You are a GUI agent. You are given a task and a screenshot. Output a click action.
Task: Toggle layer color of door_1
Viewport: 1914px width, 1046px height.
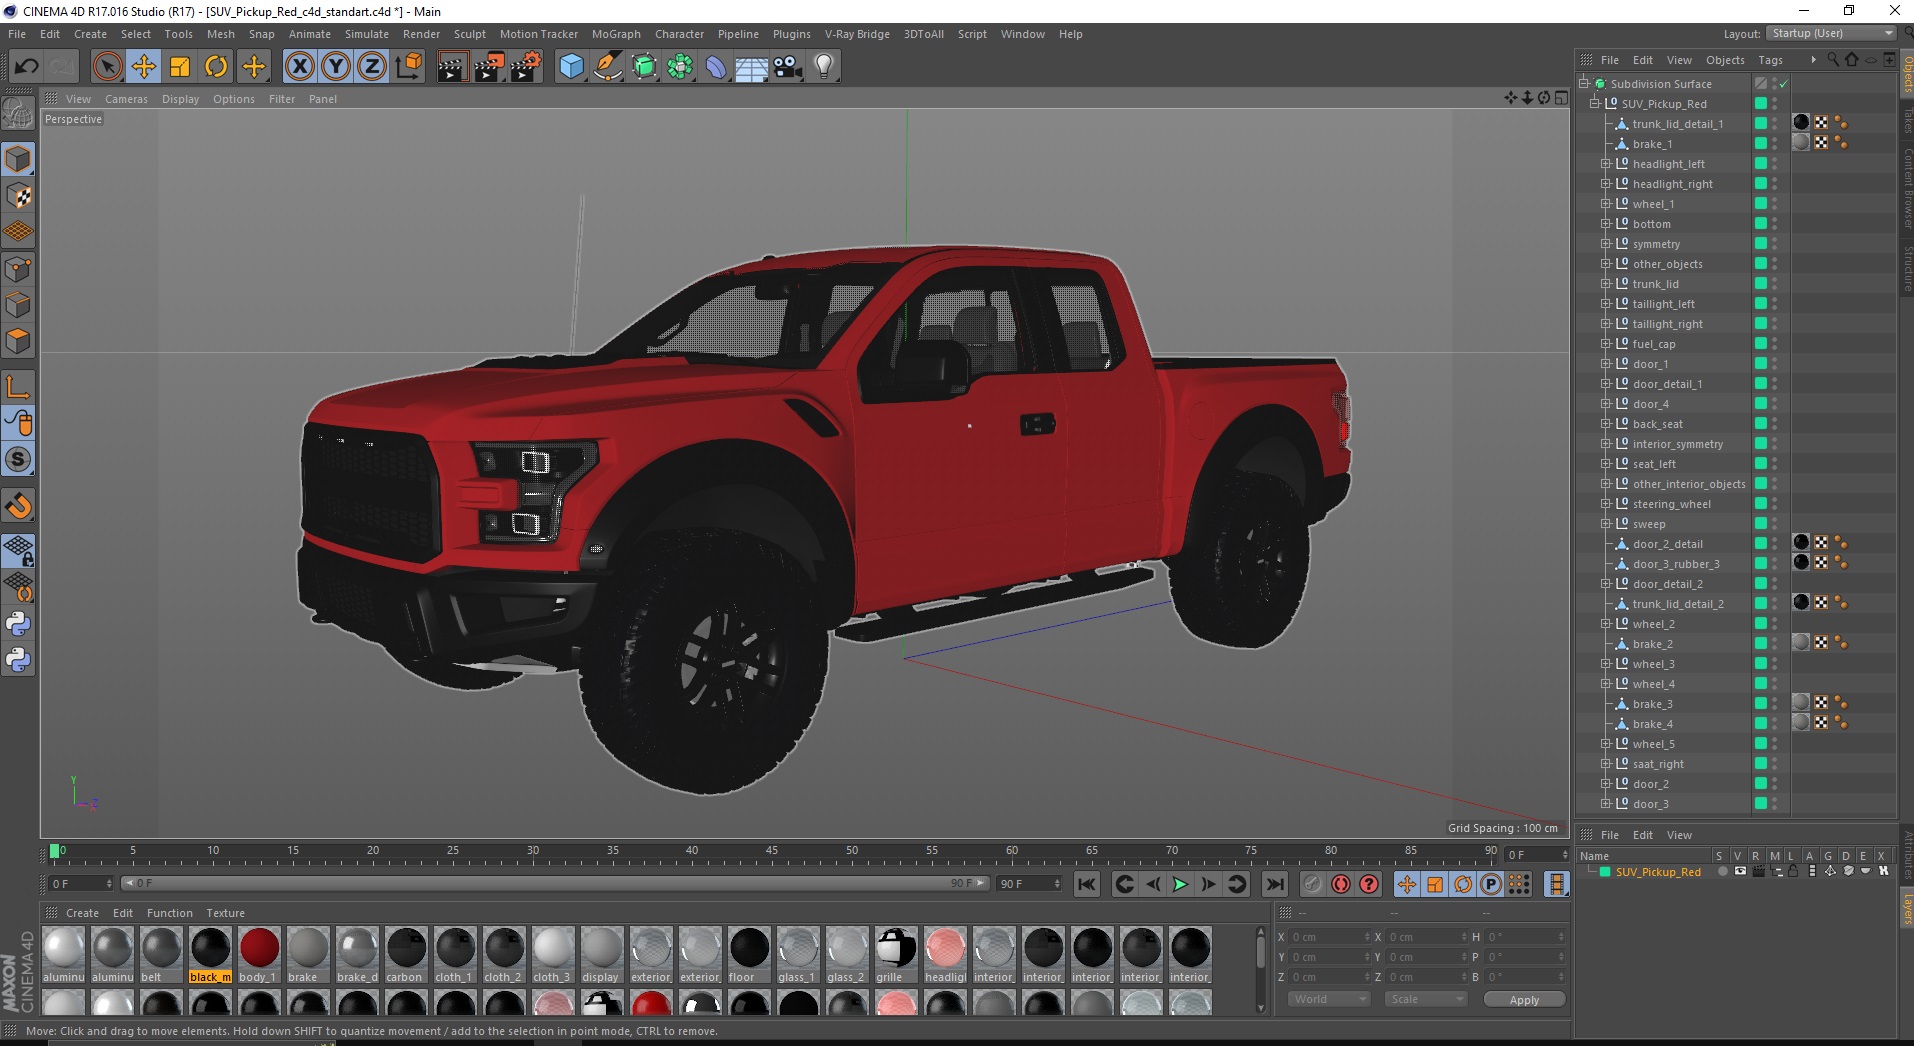click(x=1761, y=363)
